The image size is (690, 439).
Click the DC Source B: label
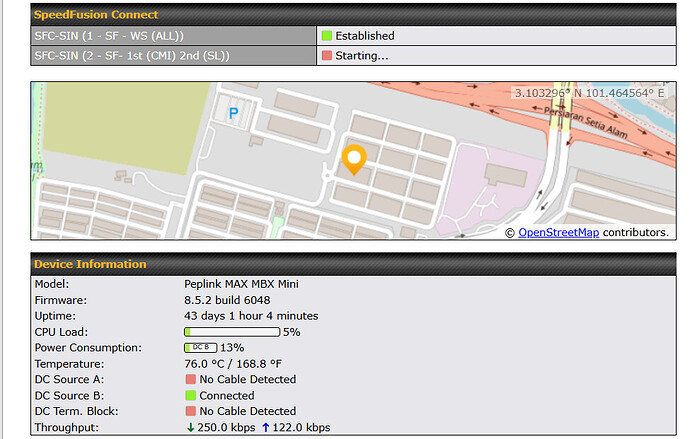click(69, 395)
